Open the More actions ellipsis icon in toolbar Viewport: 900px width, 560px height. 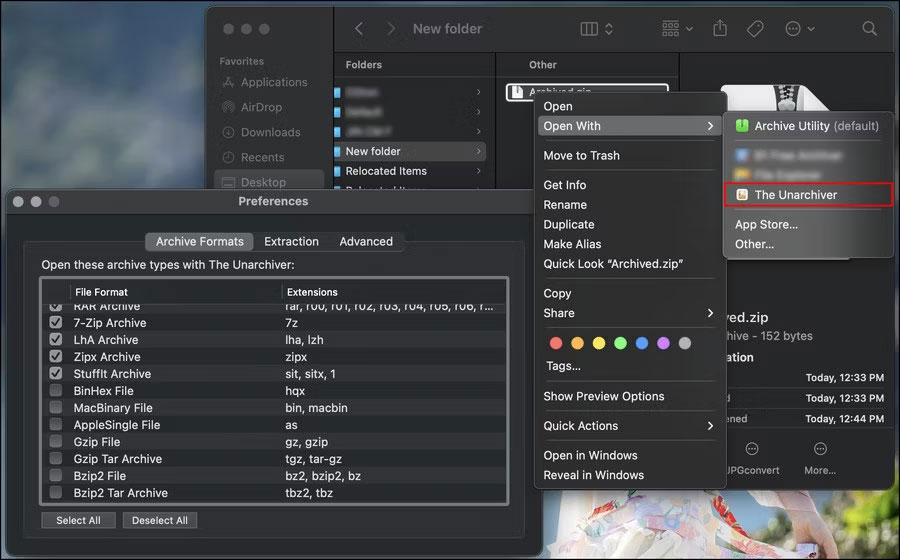pyautogui.click(x=793, y=29)
